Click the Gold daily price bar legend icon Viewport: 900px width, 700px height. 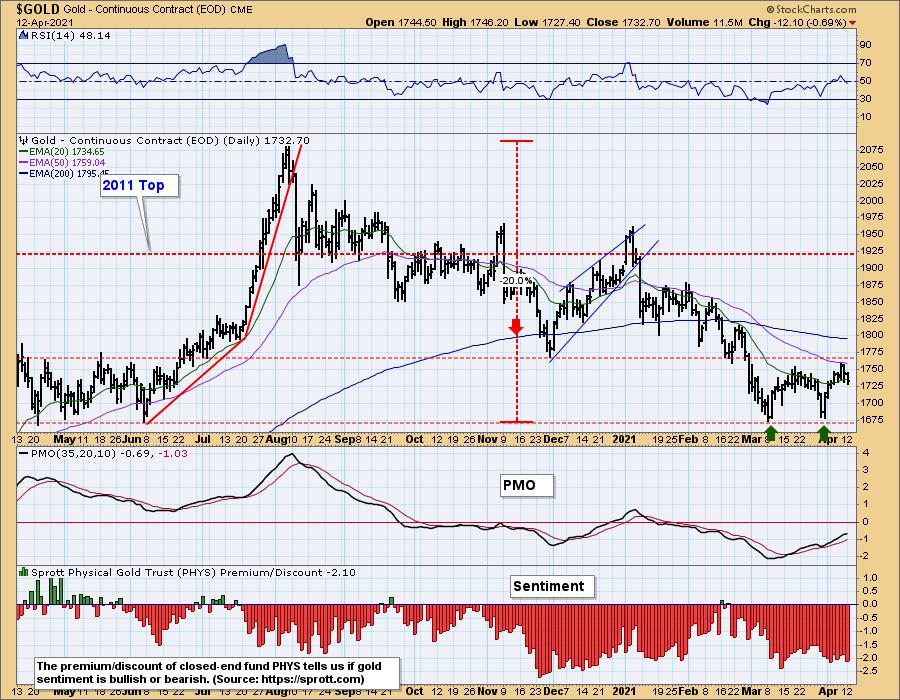tap(24, 140)
